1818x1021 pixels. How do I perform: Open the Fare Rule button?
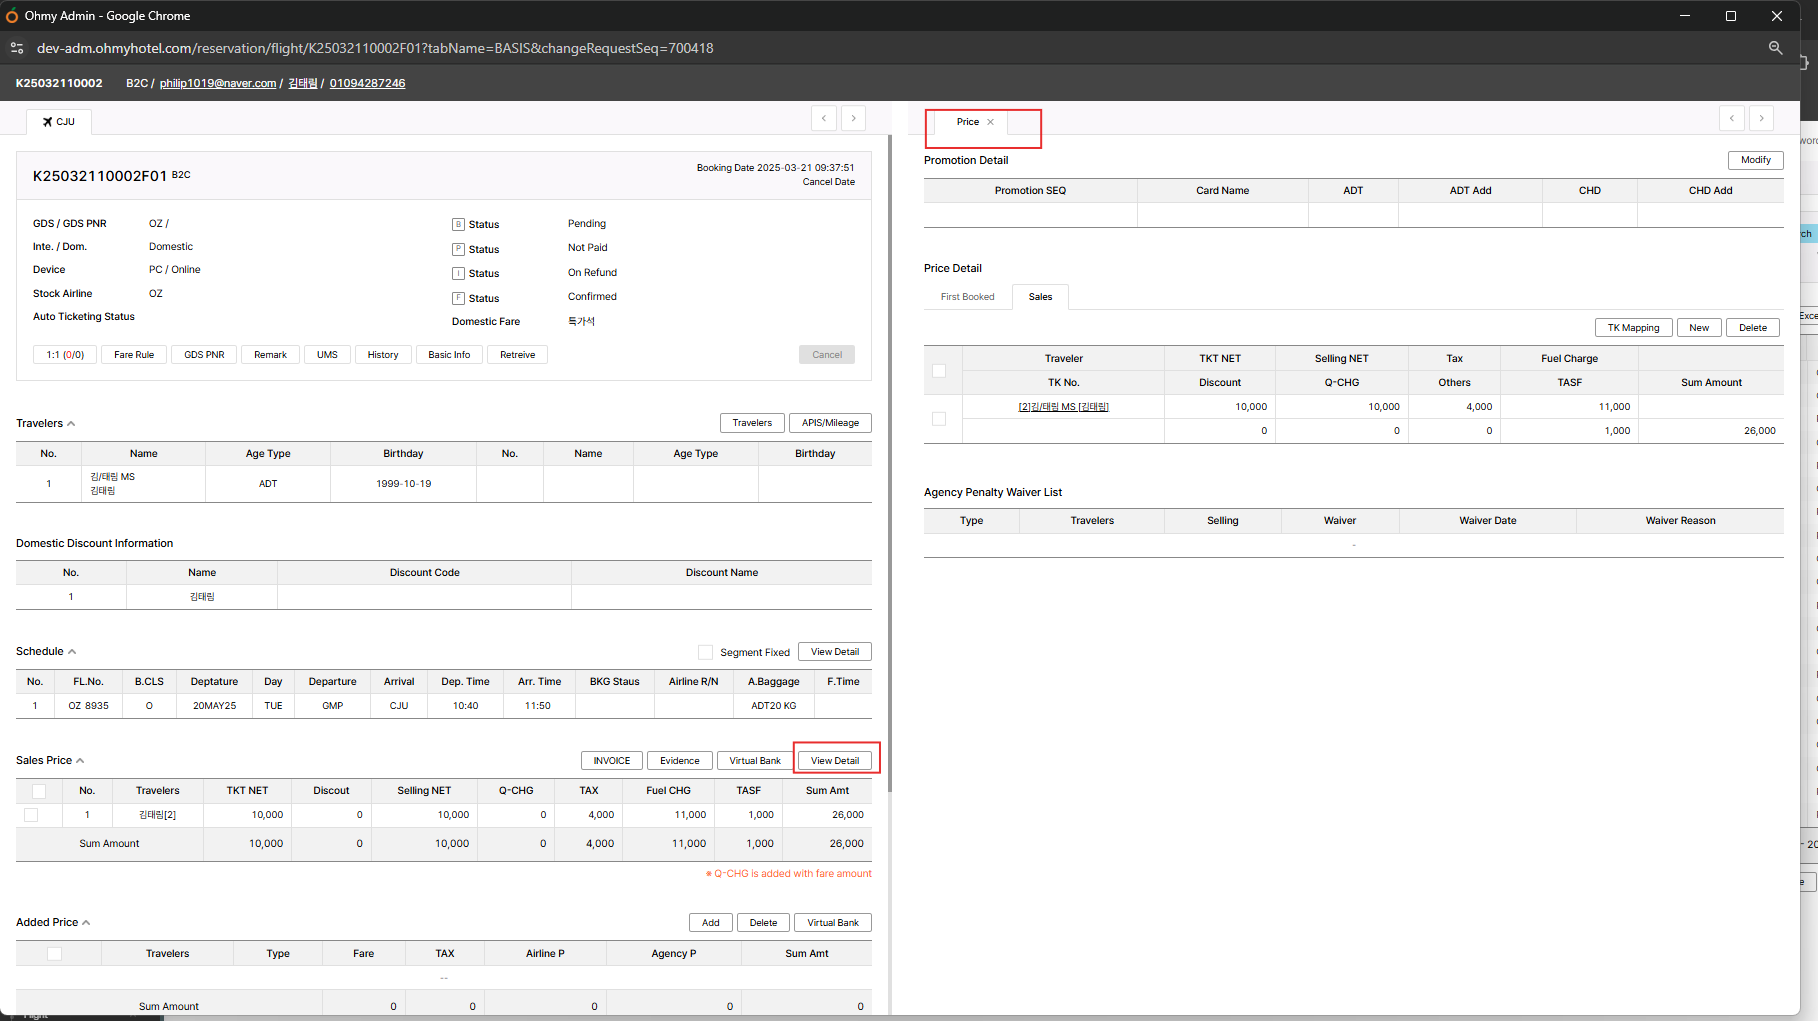(134, 355)
